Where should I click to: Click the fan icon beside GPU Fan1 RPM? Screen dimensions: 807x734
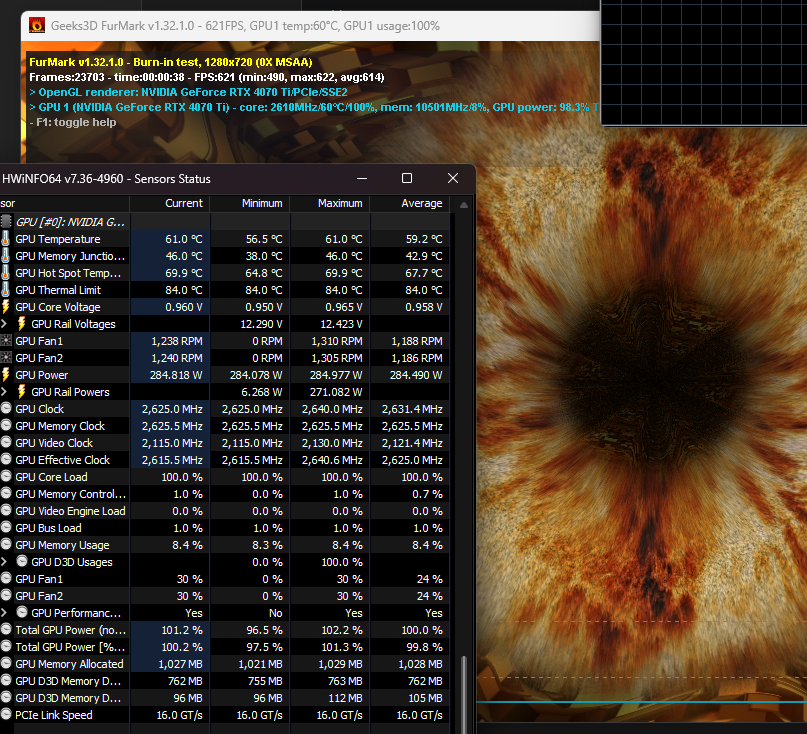(6, 340)
